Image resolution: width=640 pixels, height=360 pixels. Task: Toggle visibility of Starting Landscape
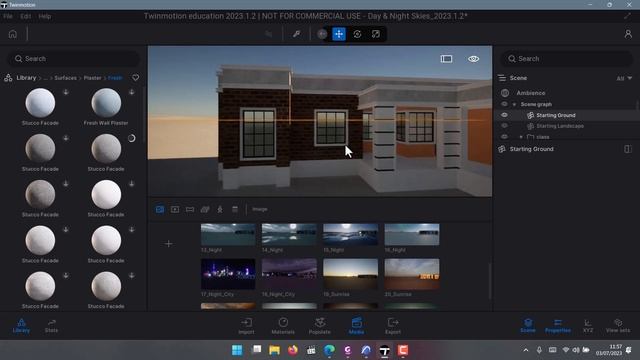504,126
